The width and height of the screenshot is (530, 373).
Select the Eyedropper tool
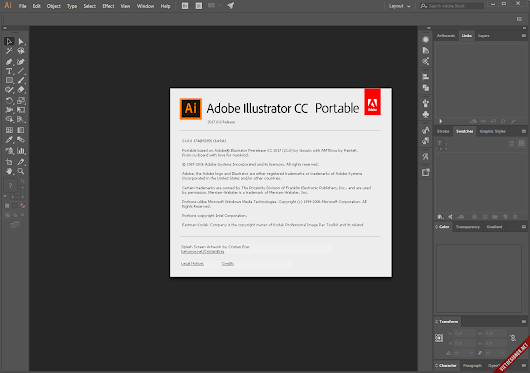(x=9, y=140)
